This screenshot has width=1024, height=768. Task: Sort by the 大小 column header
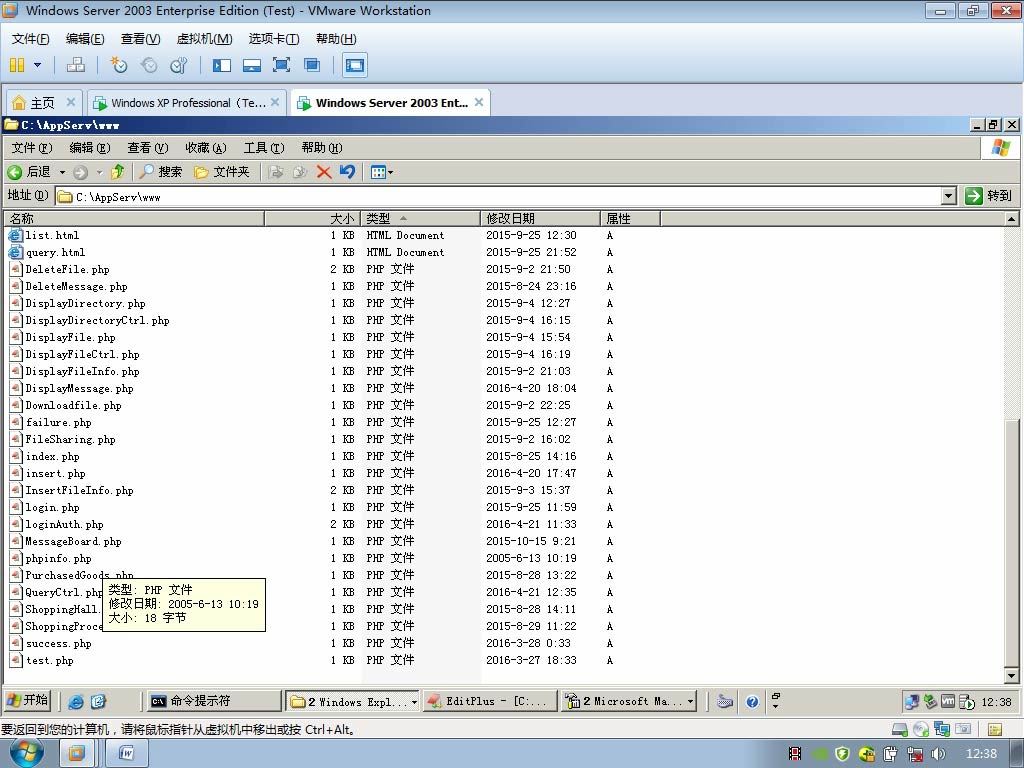click(x=313, y=218)
